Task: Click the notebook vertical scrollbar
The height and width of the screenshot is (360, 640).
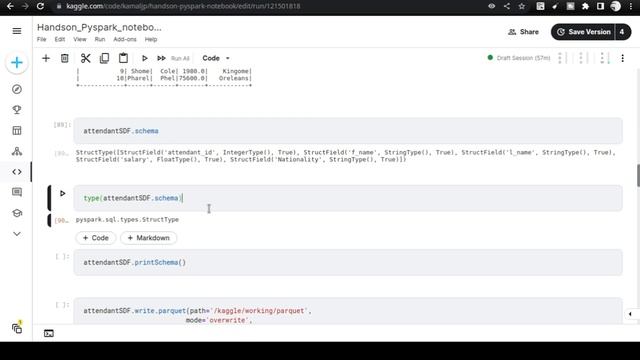Action: pos(638,176)
